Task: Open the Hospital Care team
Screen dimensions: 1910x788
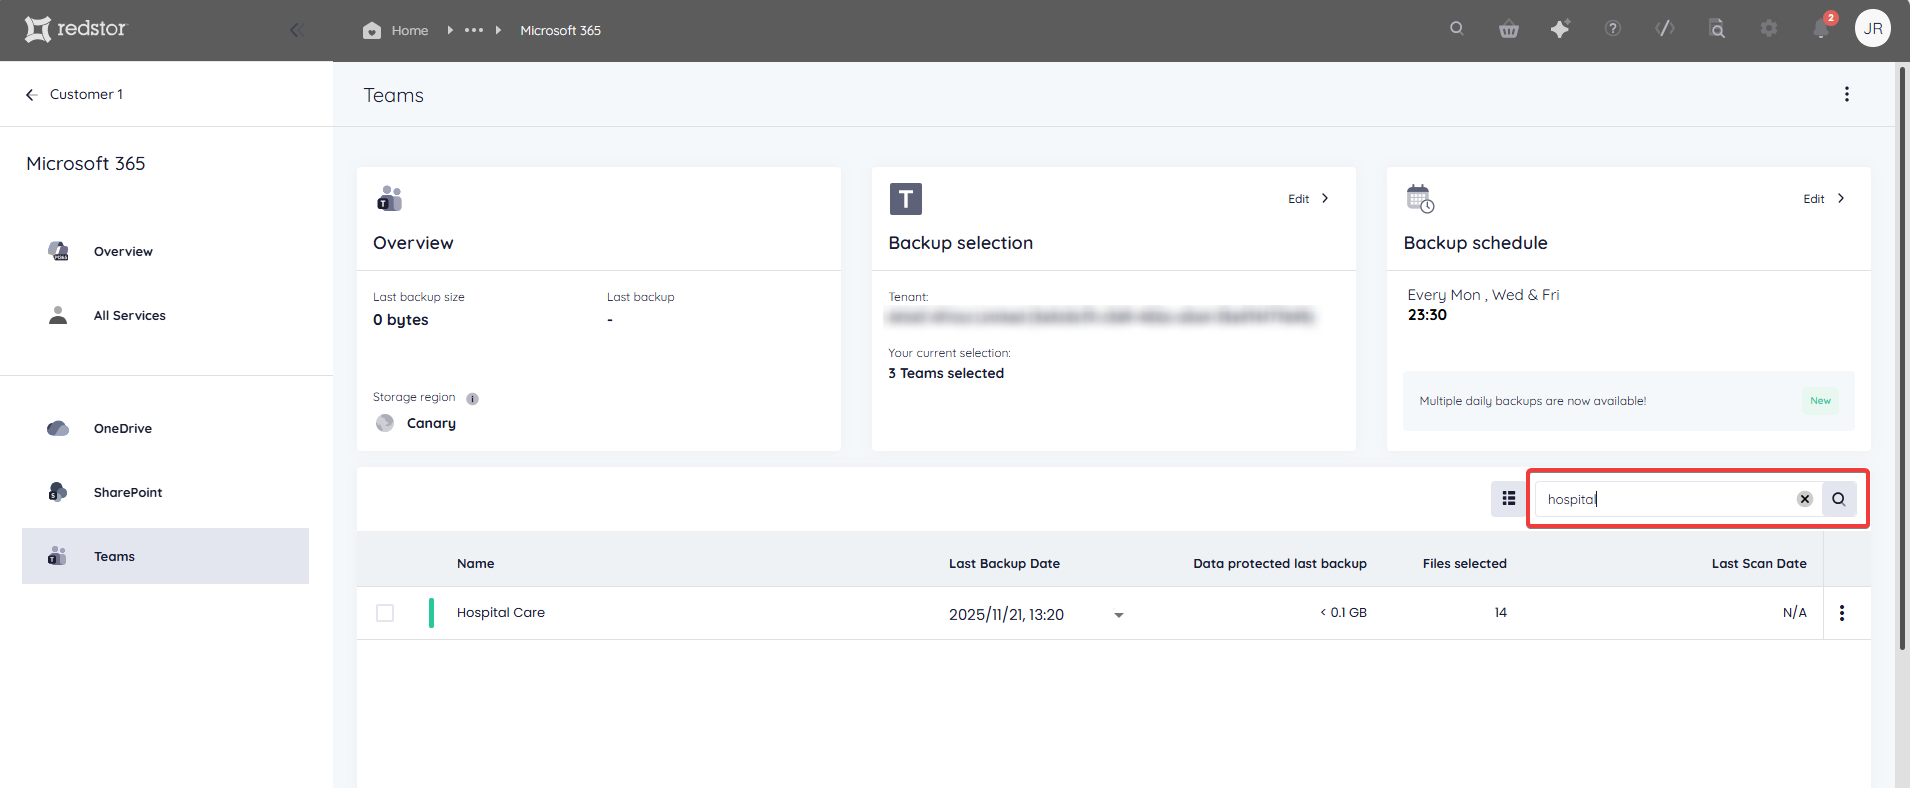Action: 501,613
